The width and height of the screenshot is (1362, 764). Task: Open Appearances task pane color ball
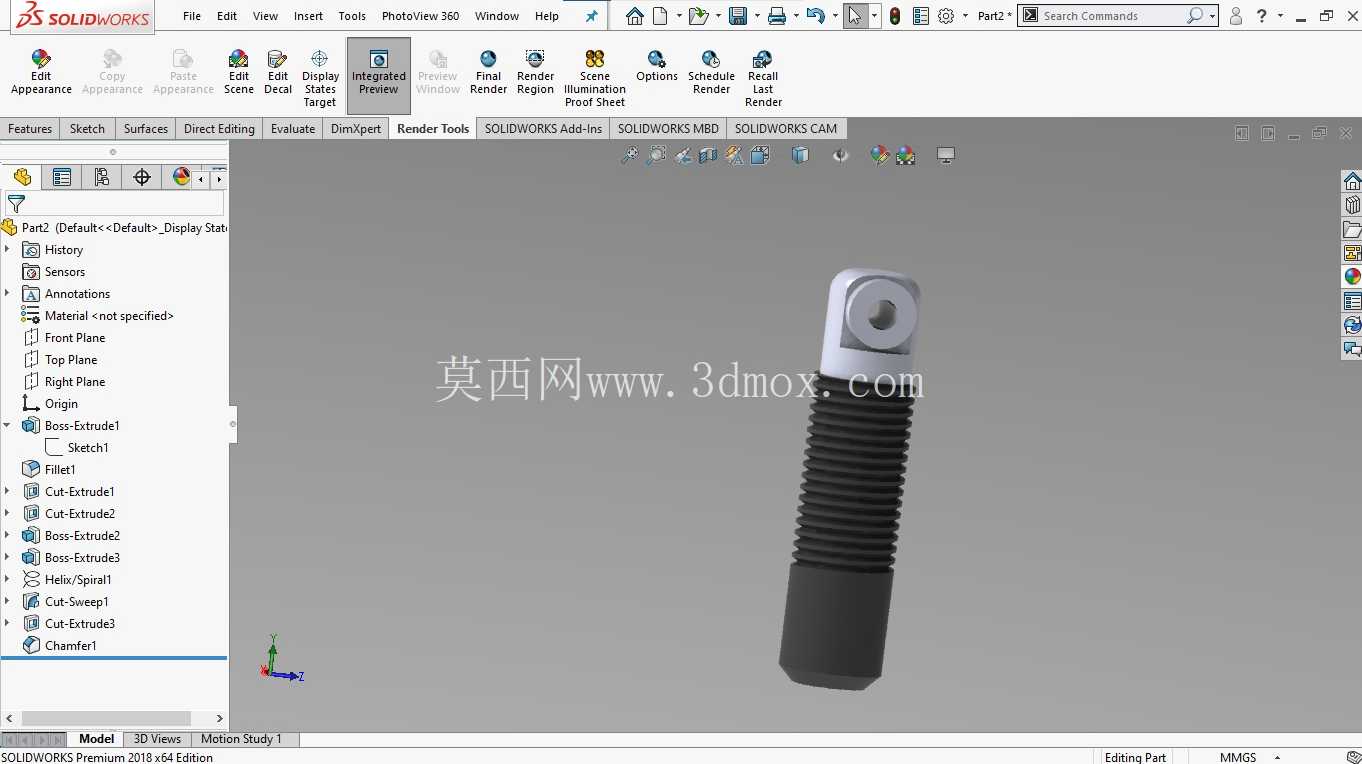pyautogui.click(x=1352, y=277)
